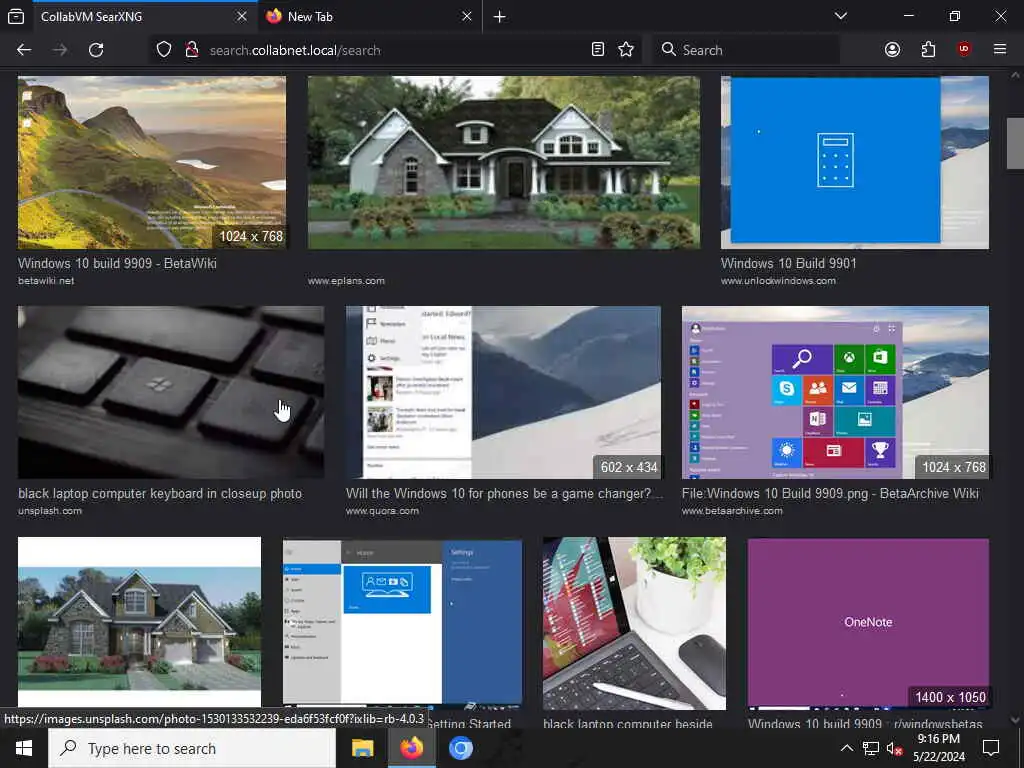Open Windows 10 build 9909 BetaWiki thumbnail
The height and width of the screenshot is (768, 1024).
152,163
